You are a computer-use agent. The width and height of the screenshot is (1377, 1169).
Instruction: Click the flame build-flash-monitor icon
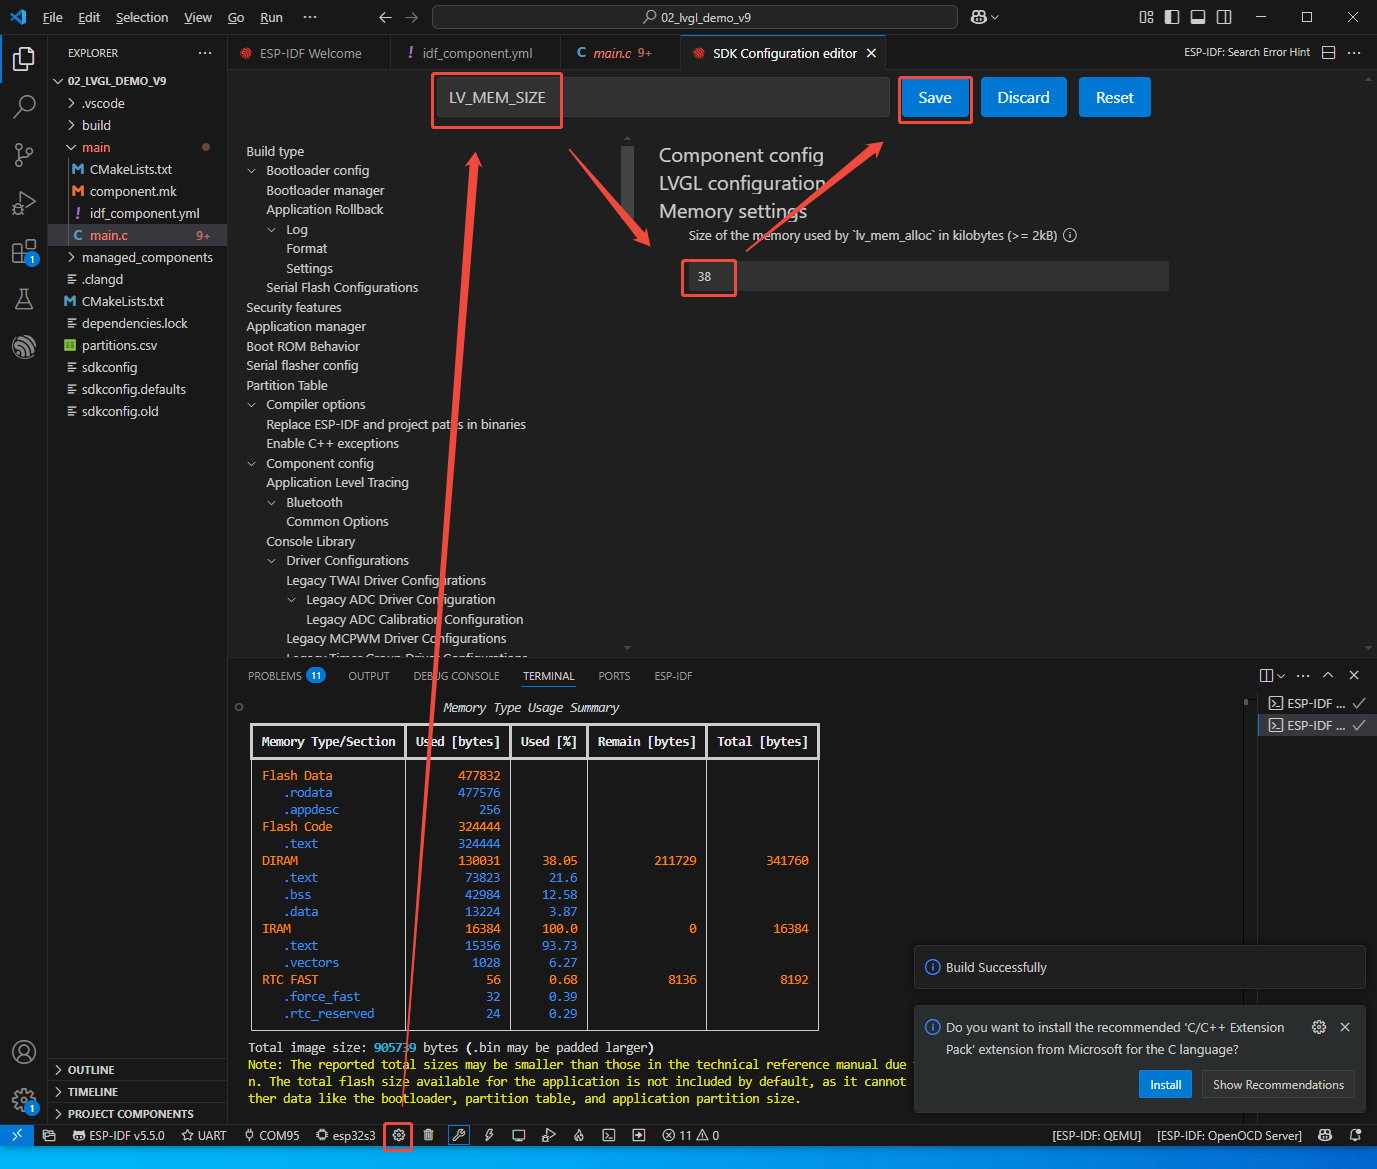pyautogui.click(x=578, y=1135)
